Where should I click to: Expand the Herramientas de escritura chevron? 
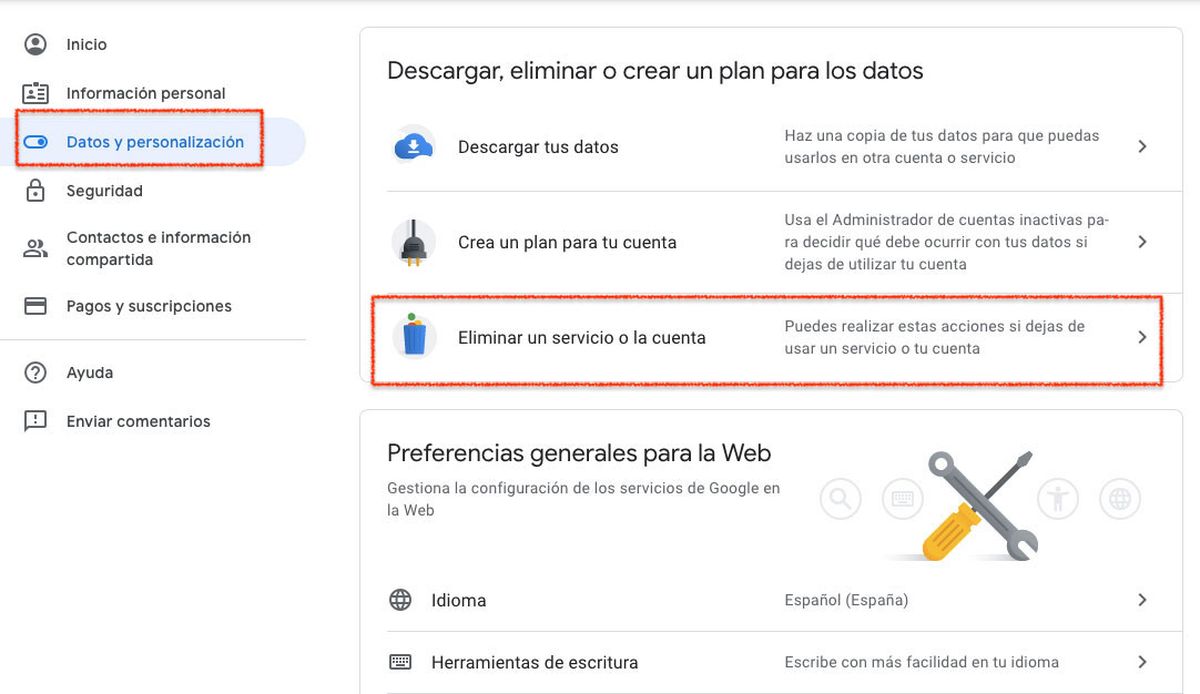coord(1142,662)
